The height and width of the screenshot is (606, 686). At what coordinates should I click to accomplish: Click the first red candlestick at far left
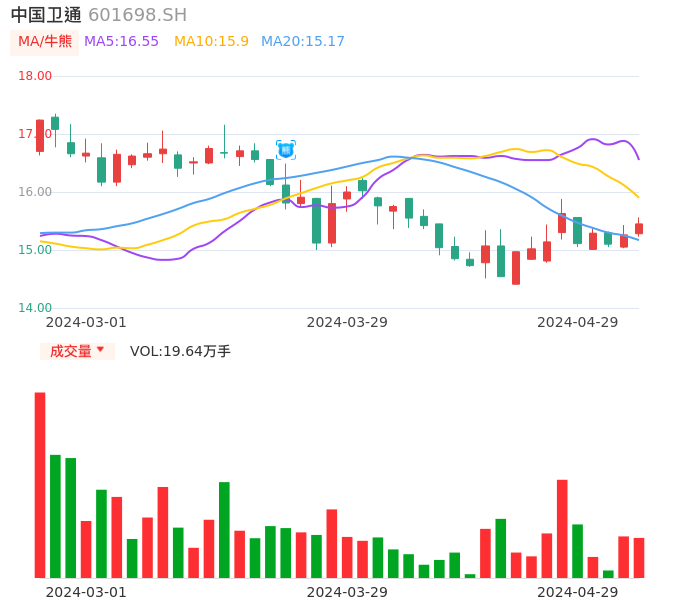point(40,136)
